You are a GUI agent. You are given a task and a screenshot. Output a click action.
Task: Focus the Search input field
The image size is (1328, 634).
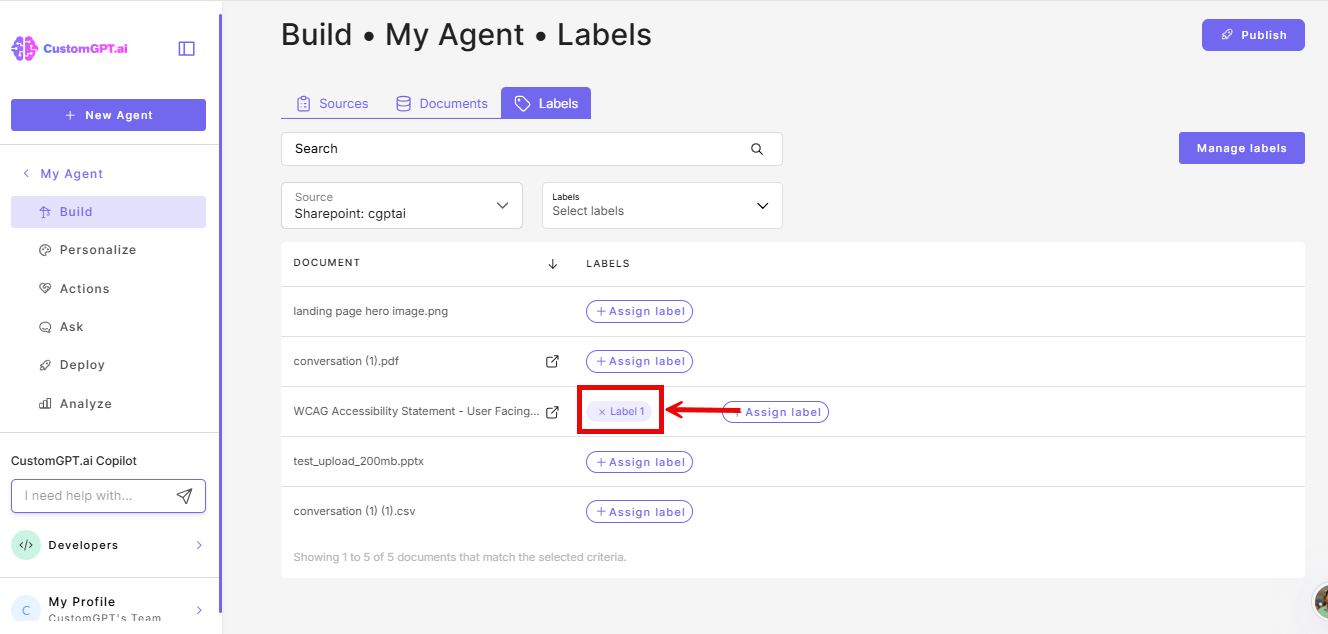[x=532, y=149]
